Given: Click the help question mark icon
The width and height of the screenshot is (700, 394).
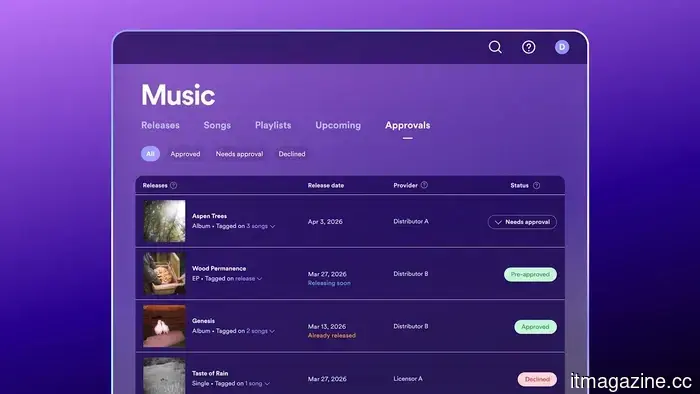Looking at the screenshot, I should 529,47.
